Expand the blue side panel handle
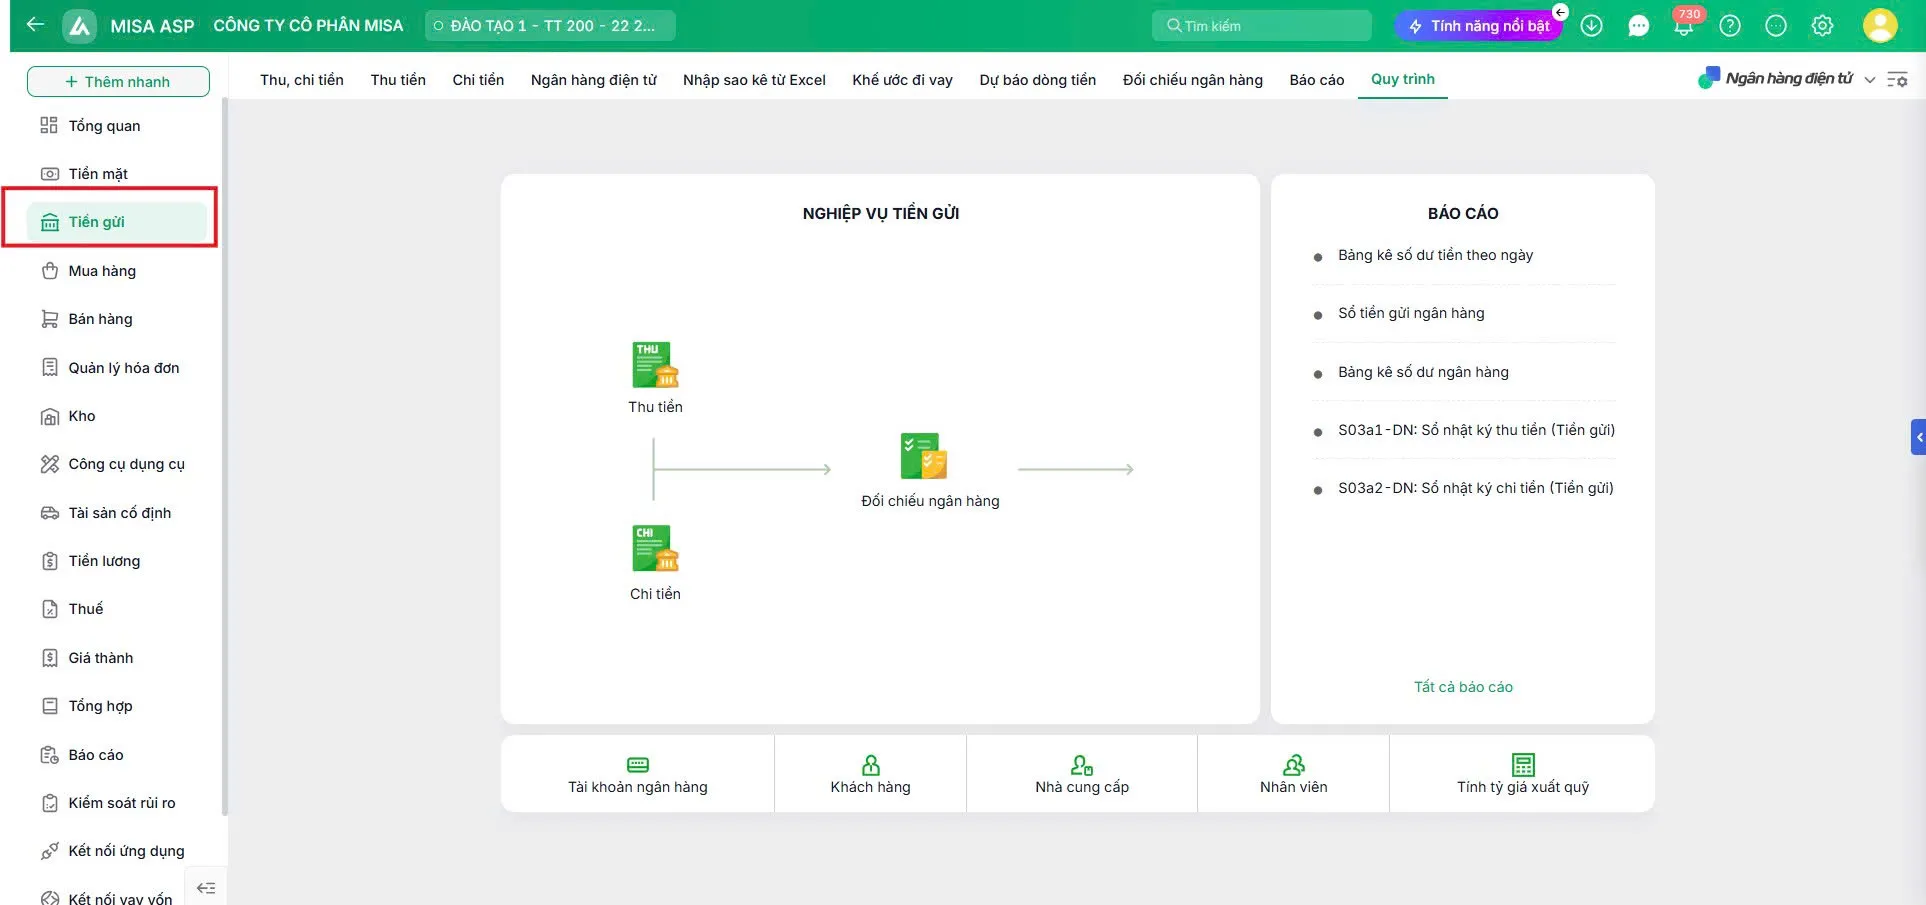 (1918, 437)
